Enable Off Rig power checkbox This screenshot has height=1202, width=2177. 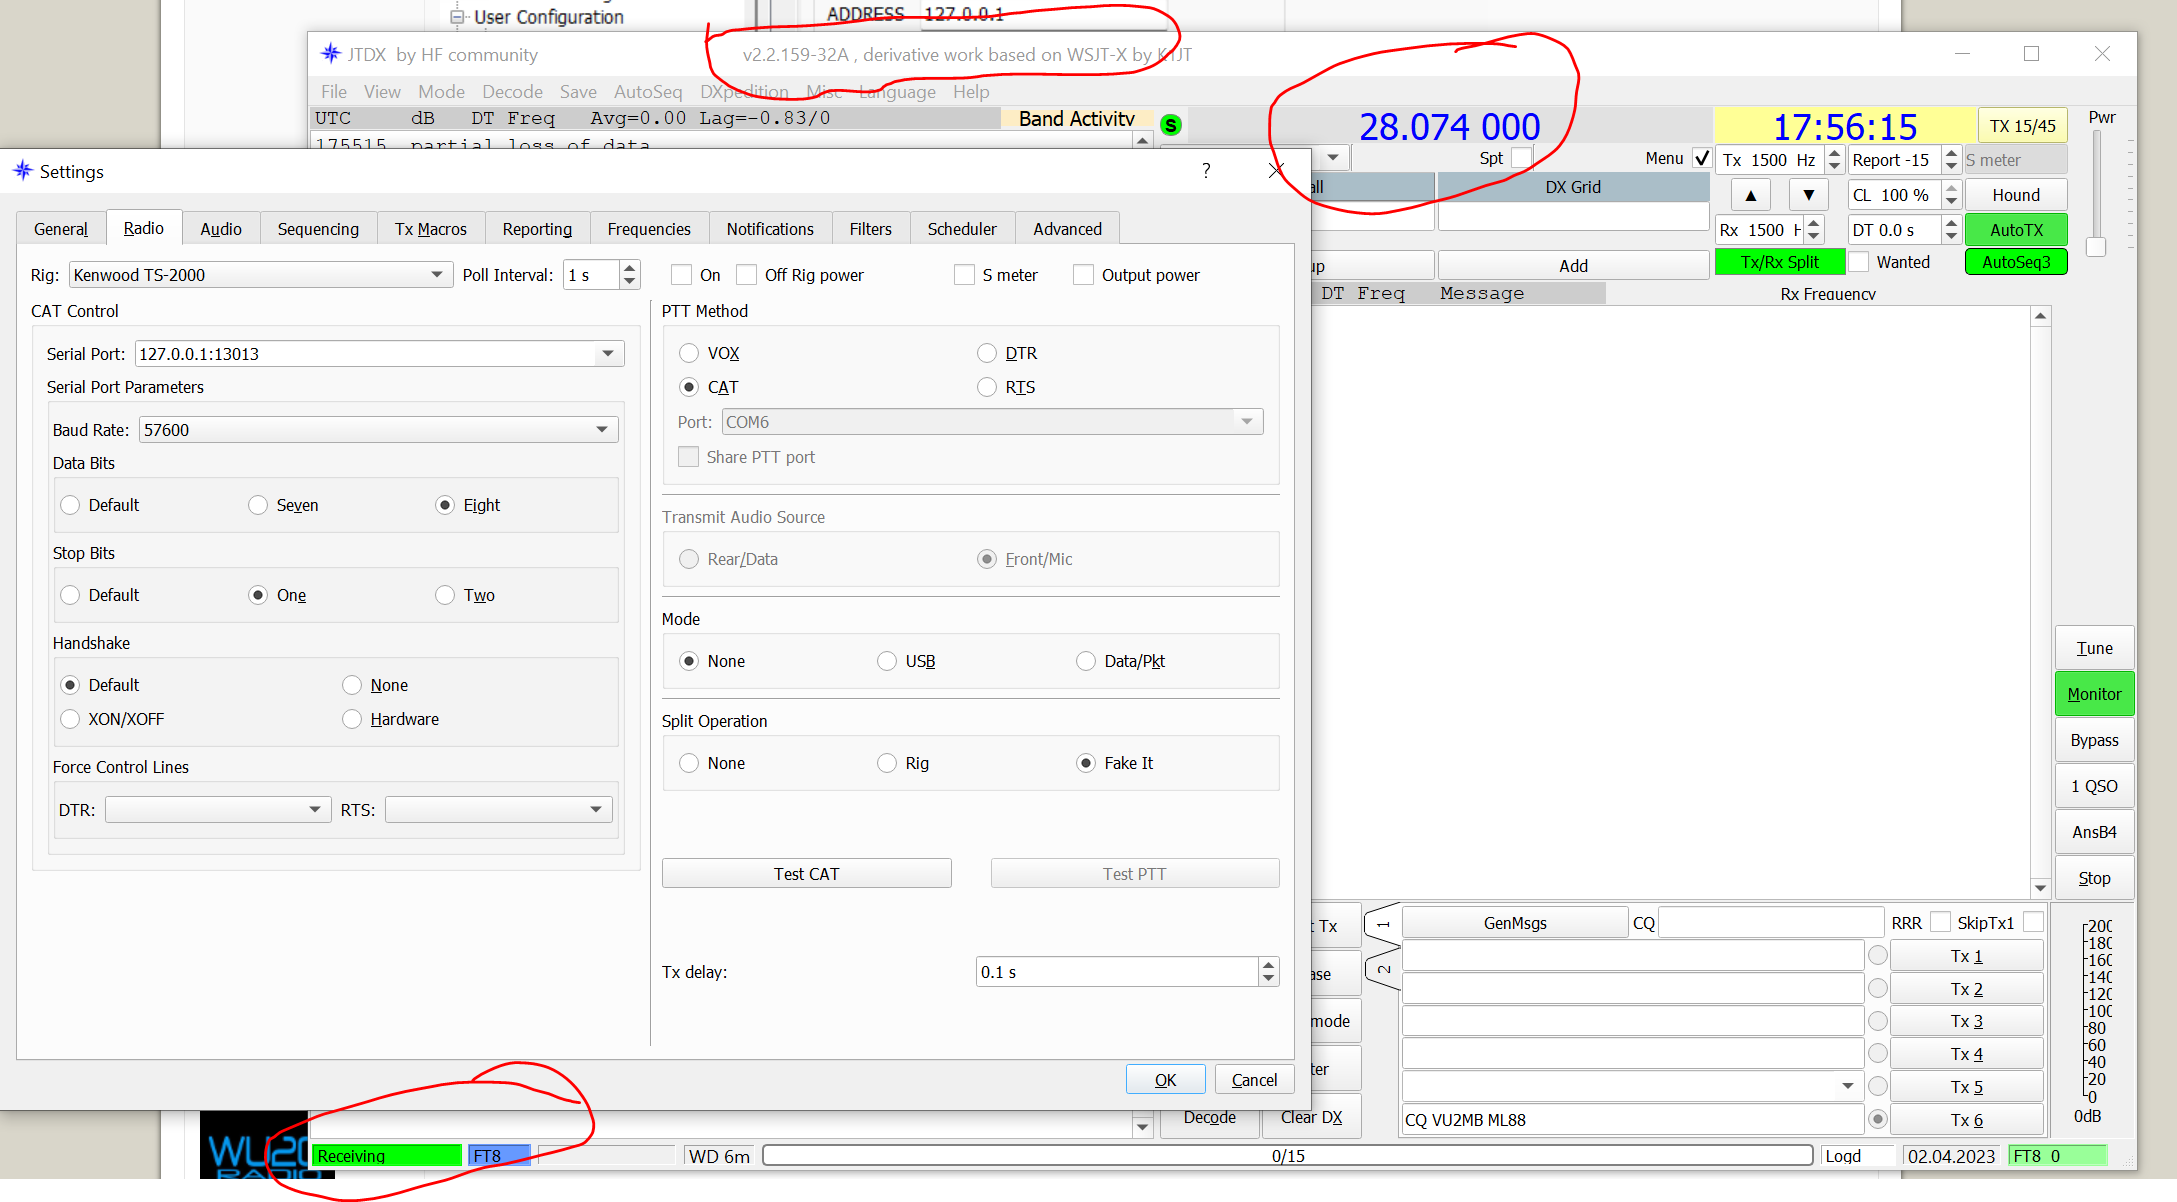(746, 275)
